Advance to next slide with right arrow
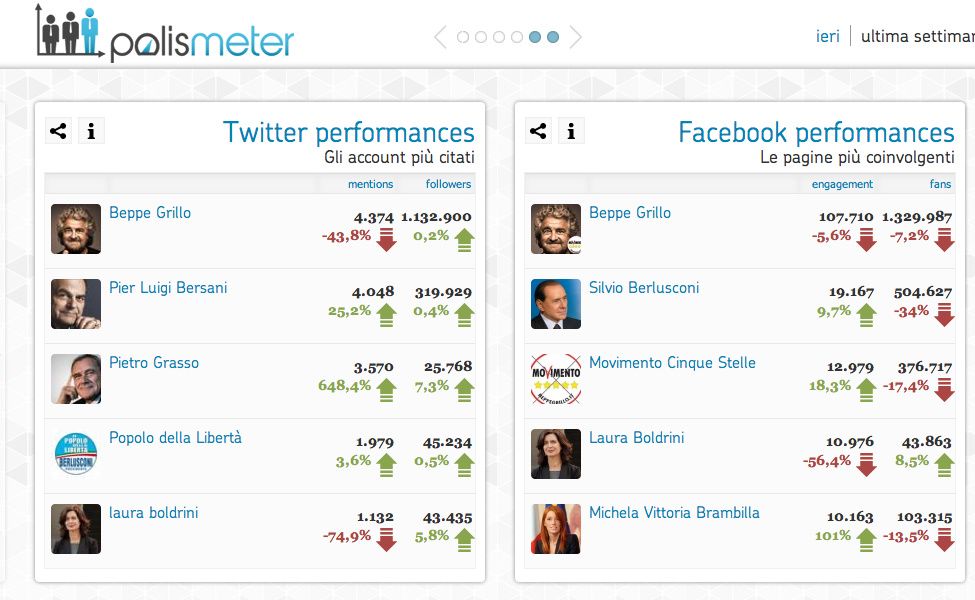The height and width of the screenshot is (600, 975). (576, 37)
